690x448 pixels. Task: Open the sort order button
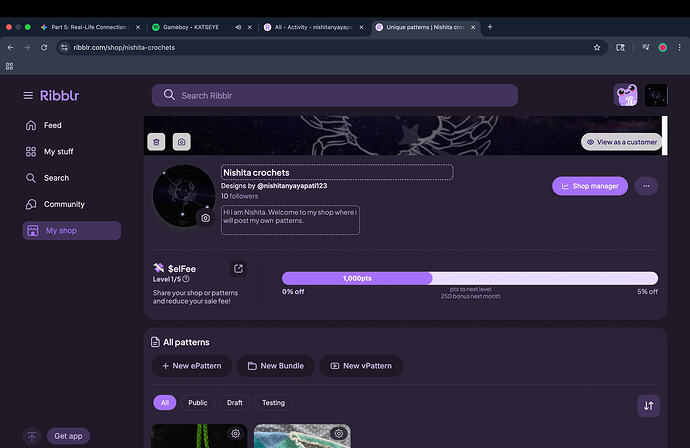click(x=649, y=406)
